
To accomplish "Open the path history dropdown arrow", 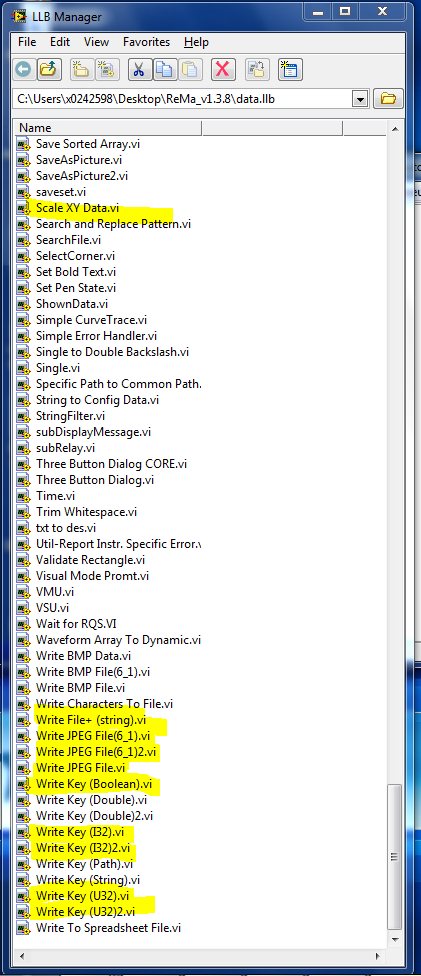I will click(359, 99).
